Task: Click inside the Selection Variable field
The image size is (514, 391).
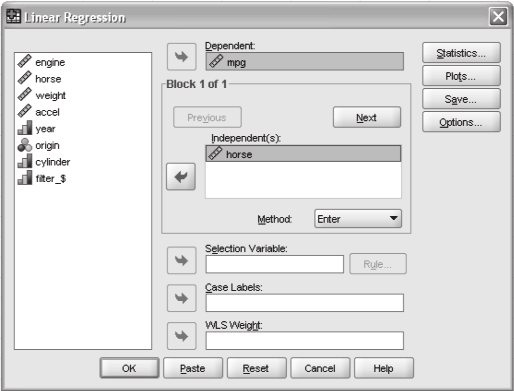Action: pos(275,264)
